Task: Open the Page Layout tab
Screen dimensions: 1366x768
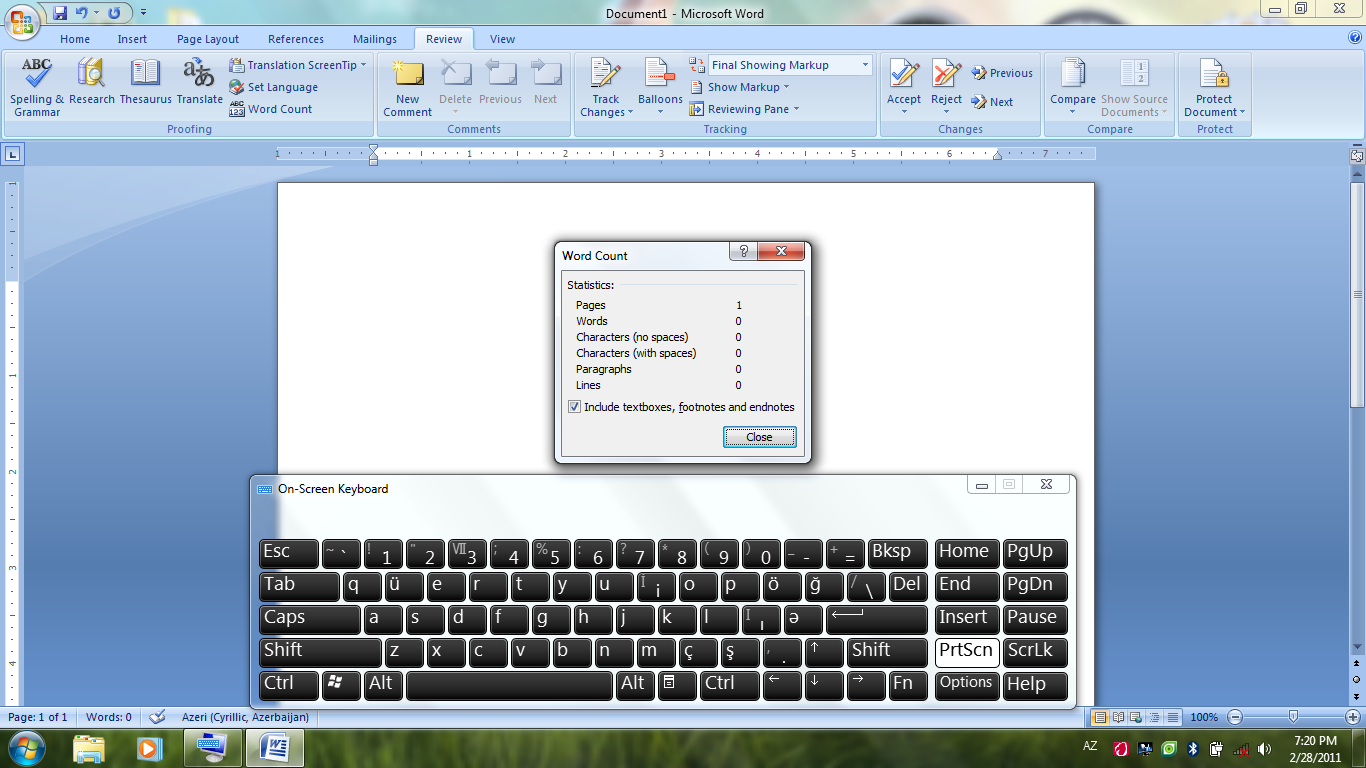Action: click(208, 39)
